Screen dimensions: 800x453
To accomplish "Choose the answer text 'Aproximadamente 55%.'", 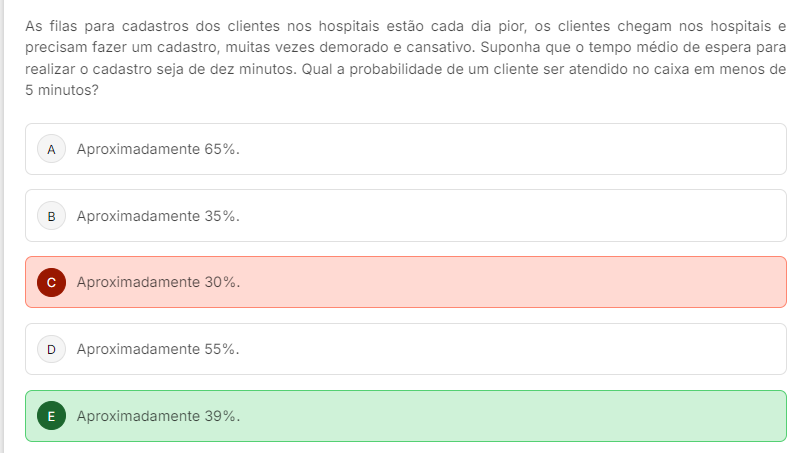I will [158, 349].
